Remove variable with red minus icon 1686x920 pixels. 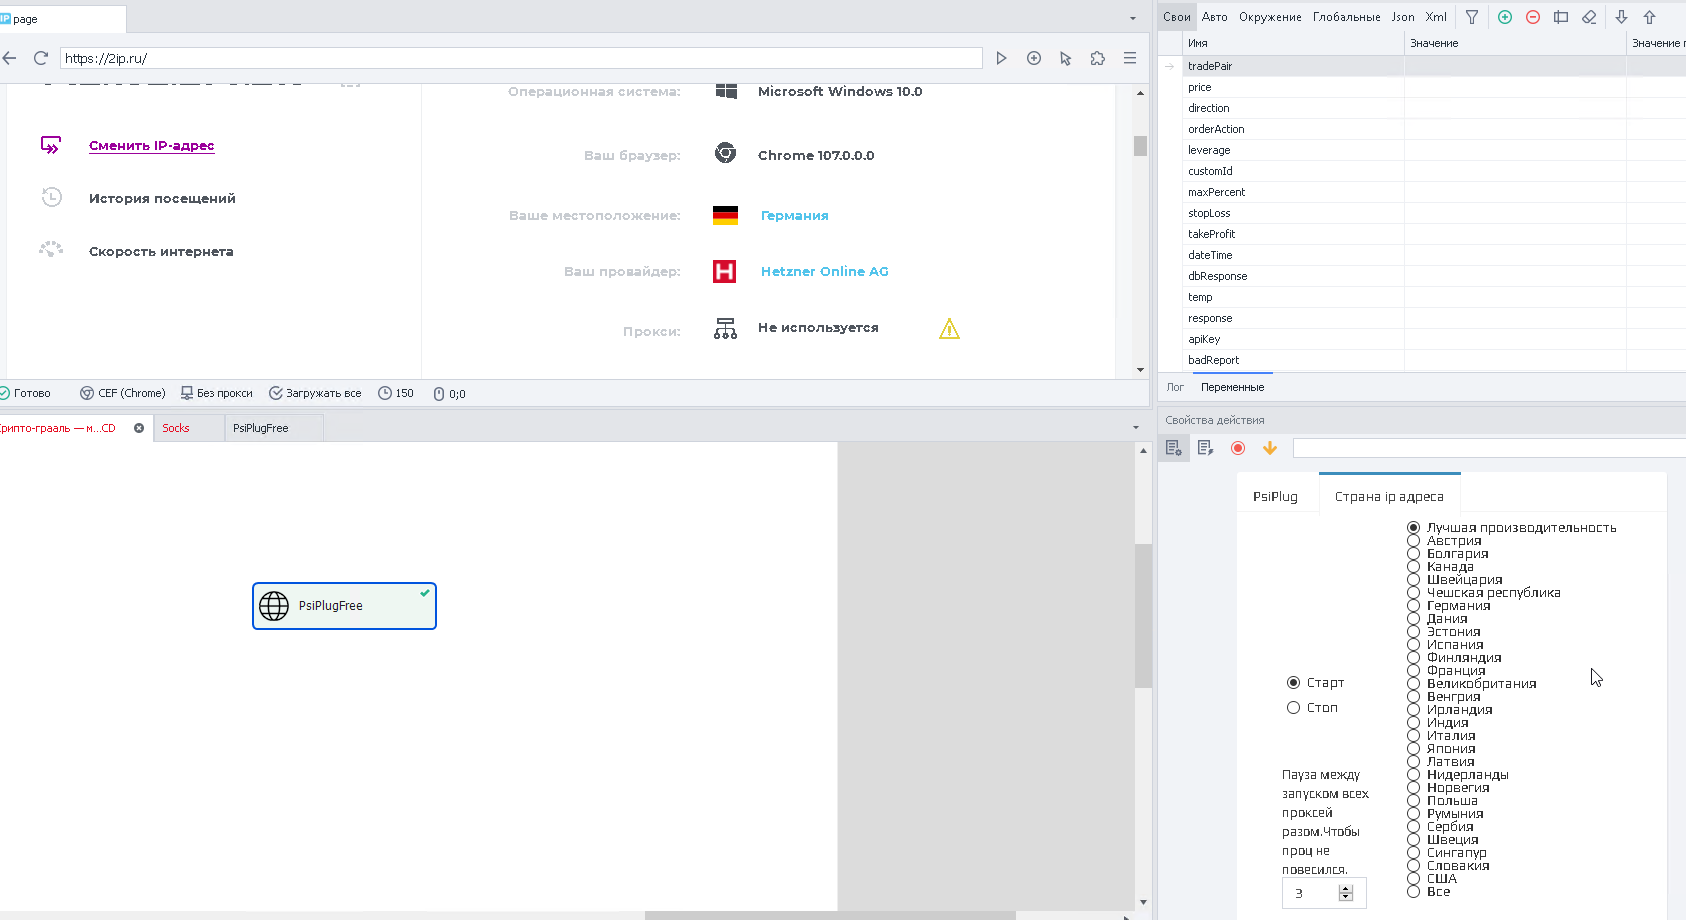(x=1533, y=17)
